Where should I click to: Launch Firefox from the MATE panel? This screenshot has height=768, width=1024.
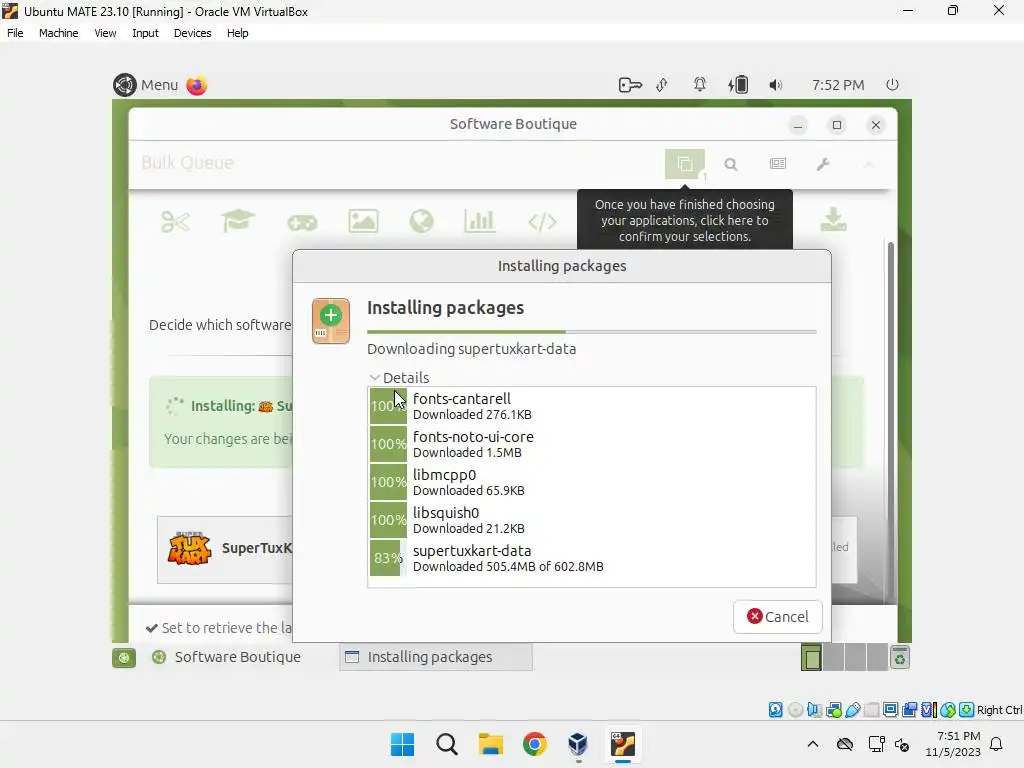tap(197, 85)
